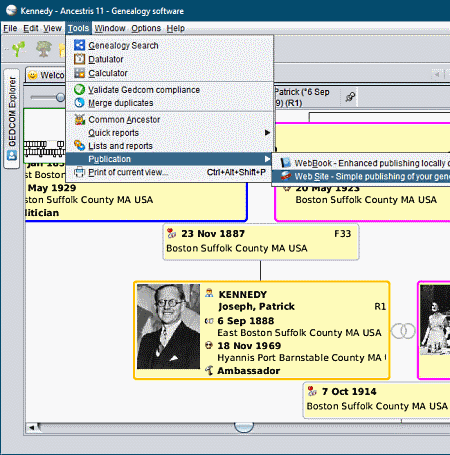This screenshot has height=455, width=450.
Task: Open Common Ancestor tool
Action: pos(170,119)
